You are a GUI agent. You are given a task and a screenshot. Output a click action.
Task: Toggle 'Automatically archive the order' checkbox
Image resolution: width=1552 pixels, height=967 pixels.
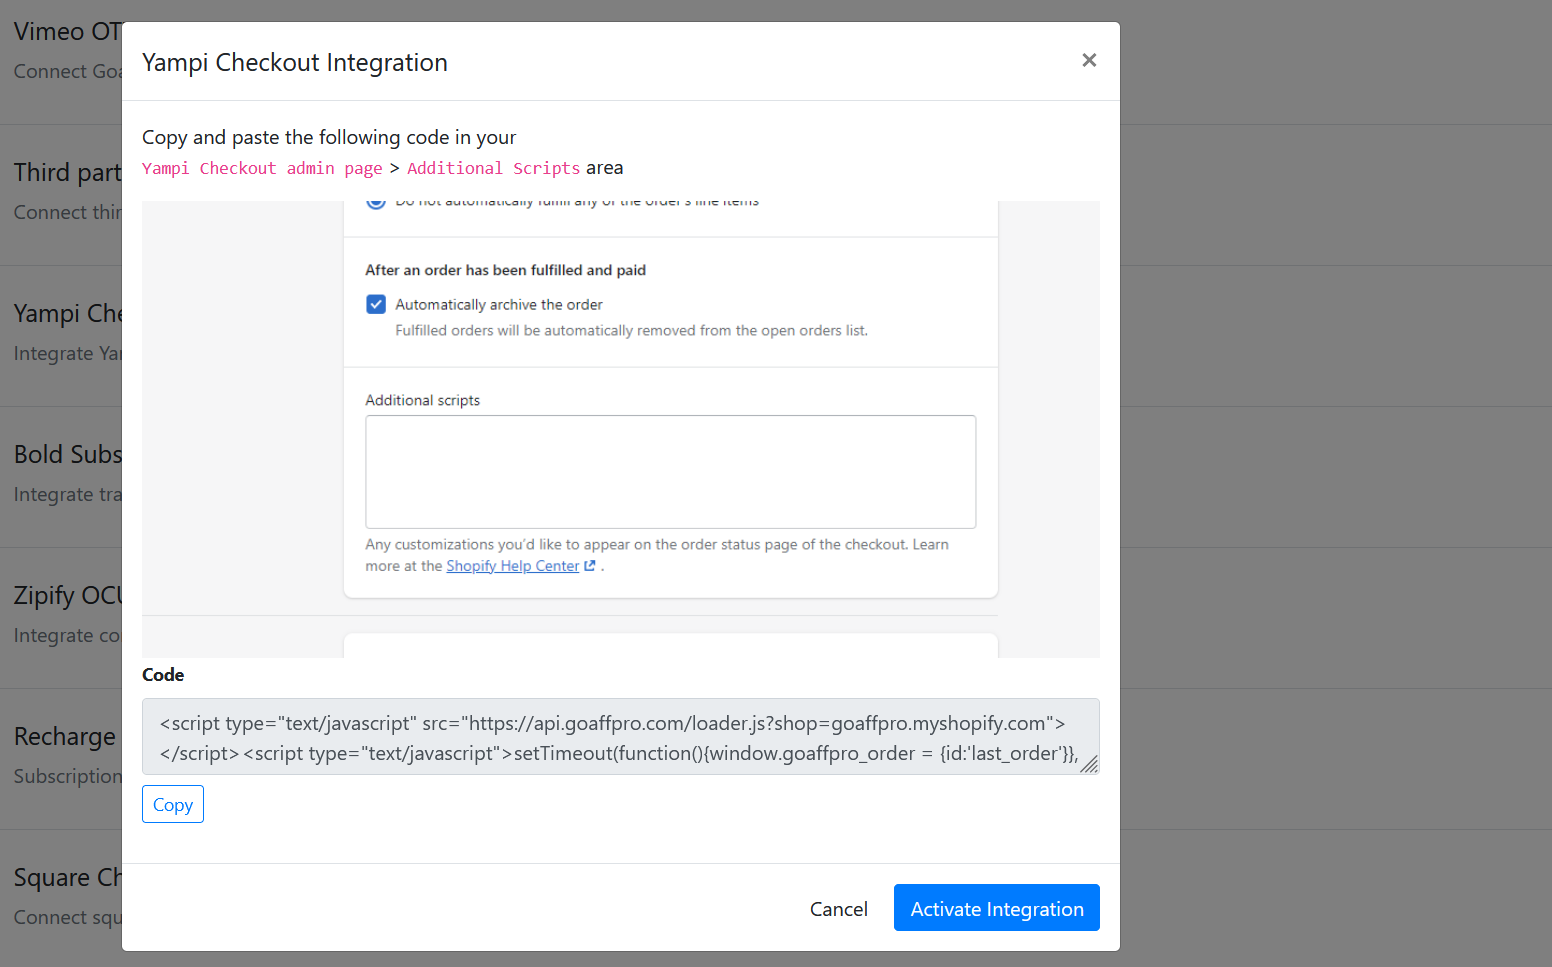[376, 304]
